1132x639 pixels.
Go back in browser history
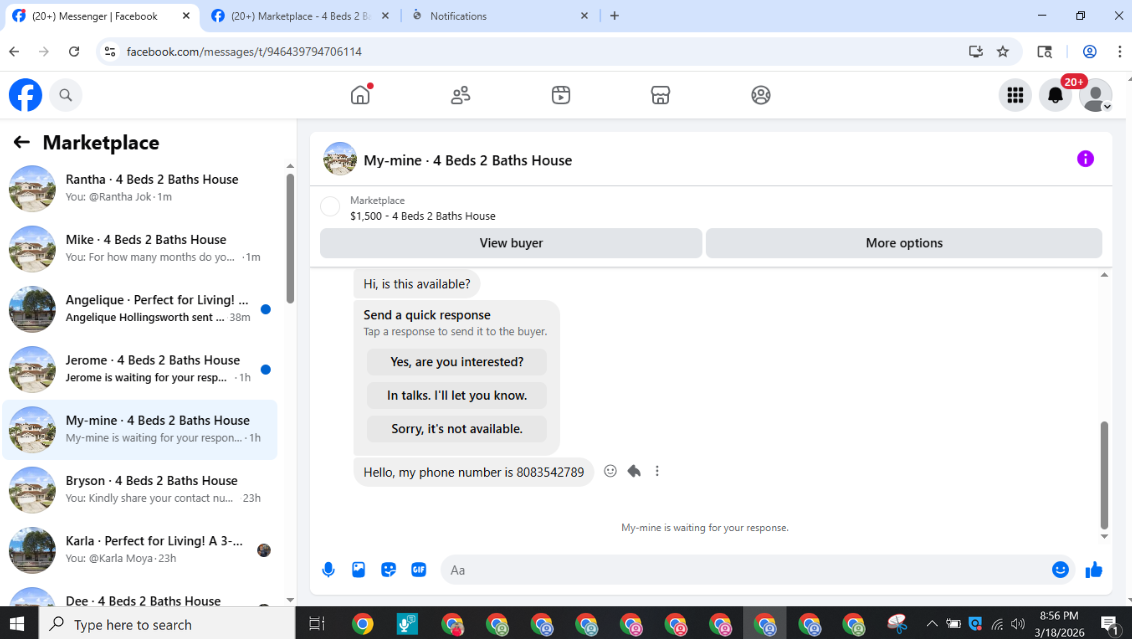pos(14,51)
